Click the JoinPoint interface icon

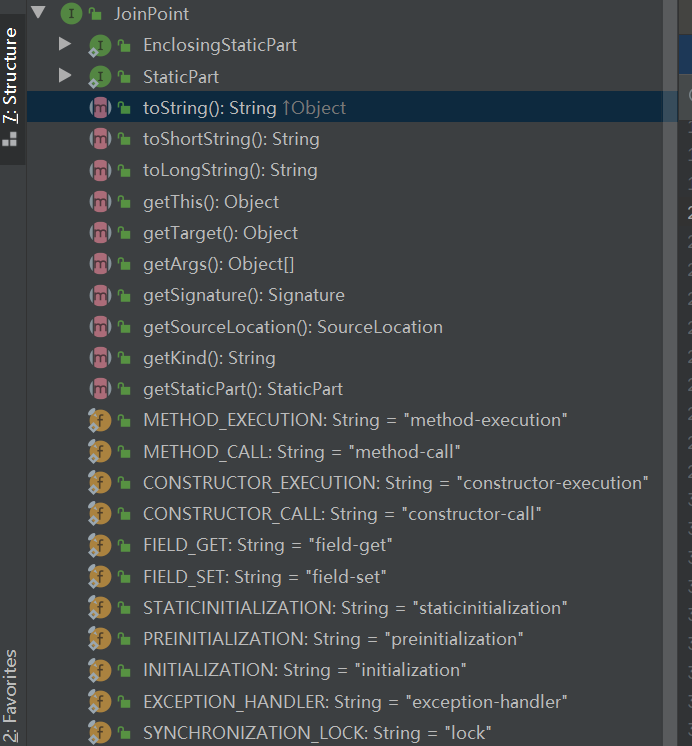coord(71,13)
